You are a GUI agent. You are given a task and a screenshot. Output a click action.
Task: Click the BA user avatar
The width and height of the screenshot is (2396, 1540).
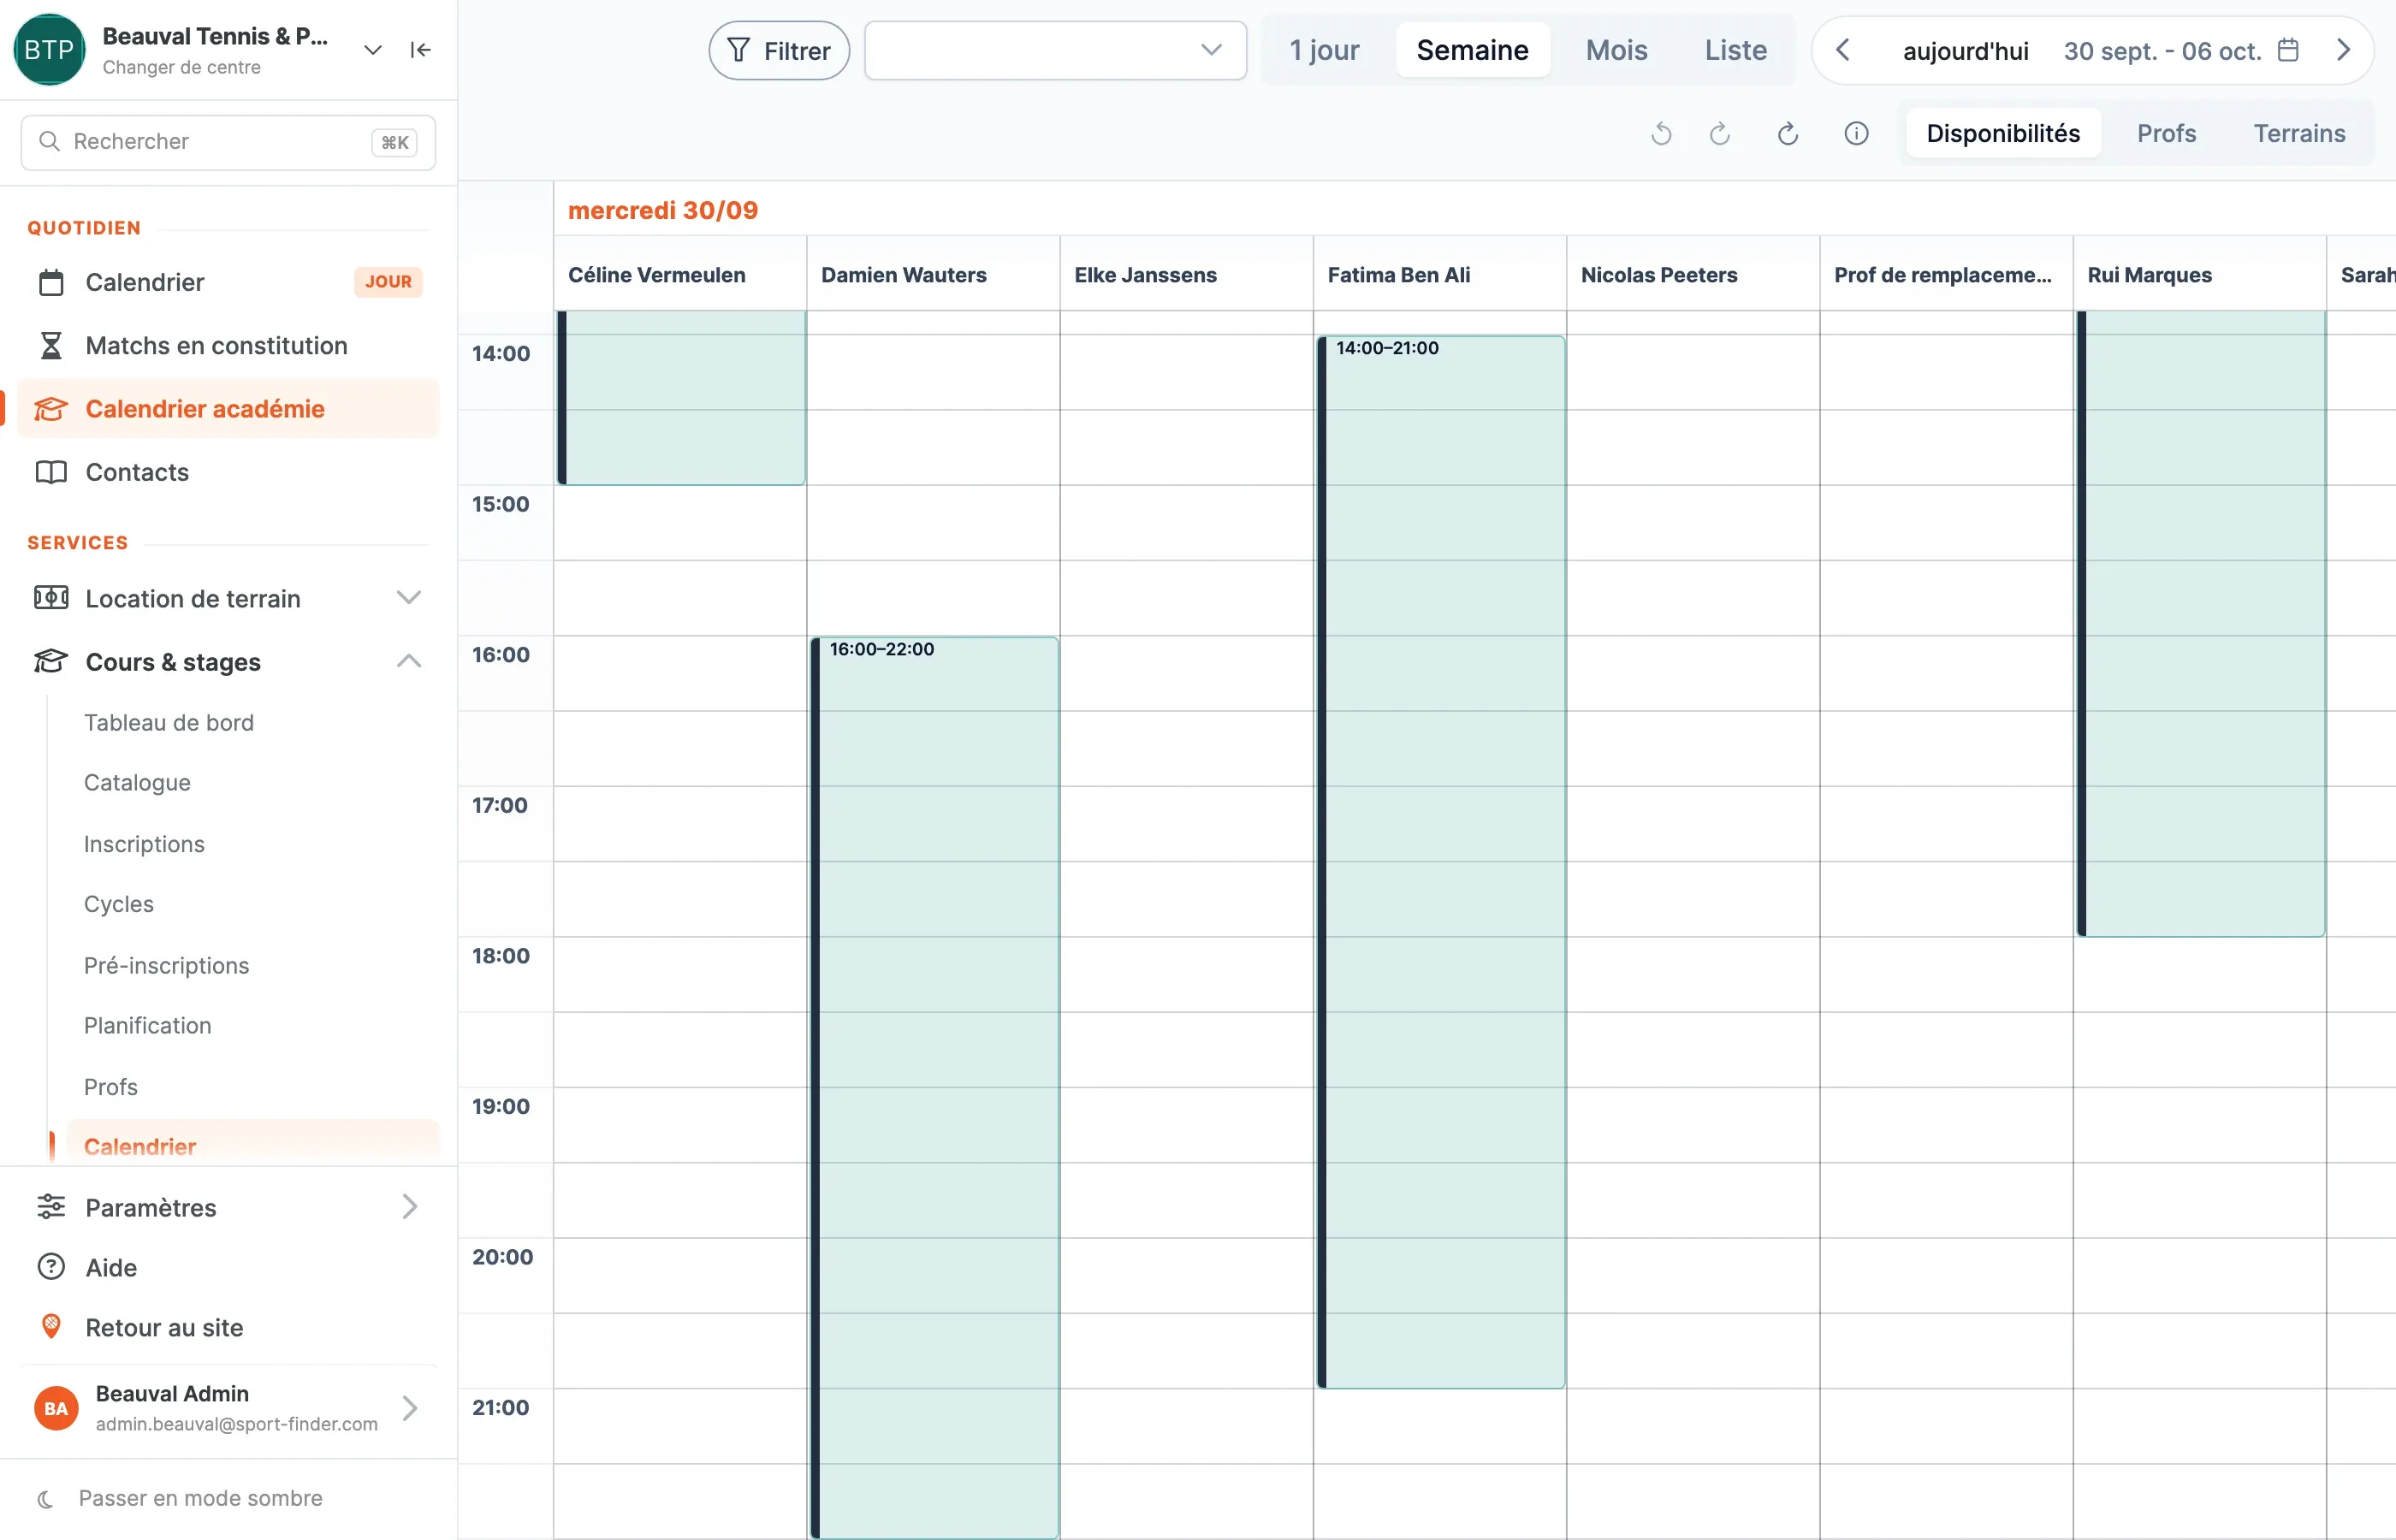tap(56, 1408)
